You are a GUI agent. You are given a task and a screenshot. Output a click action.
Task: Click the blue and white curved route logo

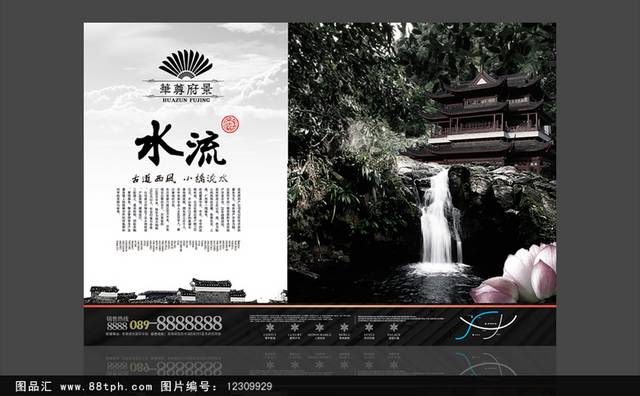(x=486, y=325)
